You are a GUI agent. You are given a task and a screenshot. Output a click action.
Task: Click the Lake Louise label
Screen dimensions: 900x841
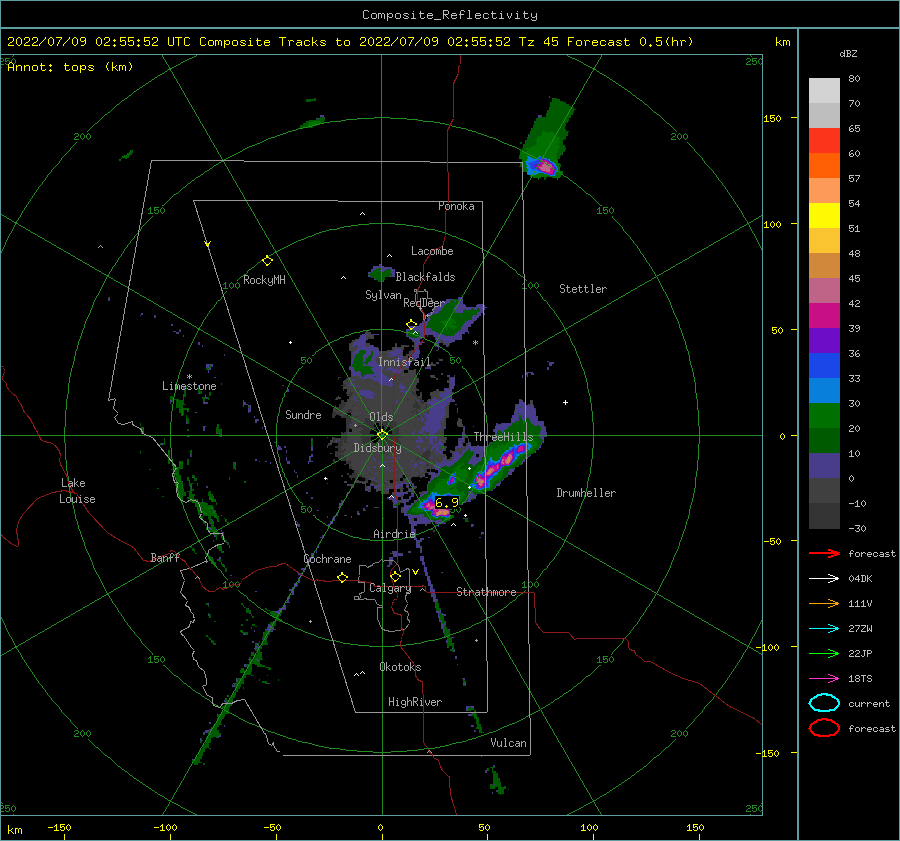[x=77, y=491]
